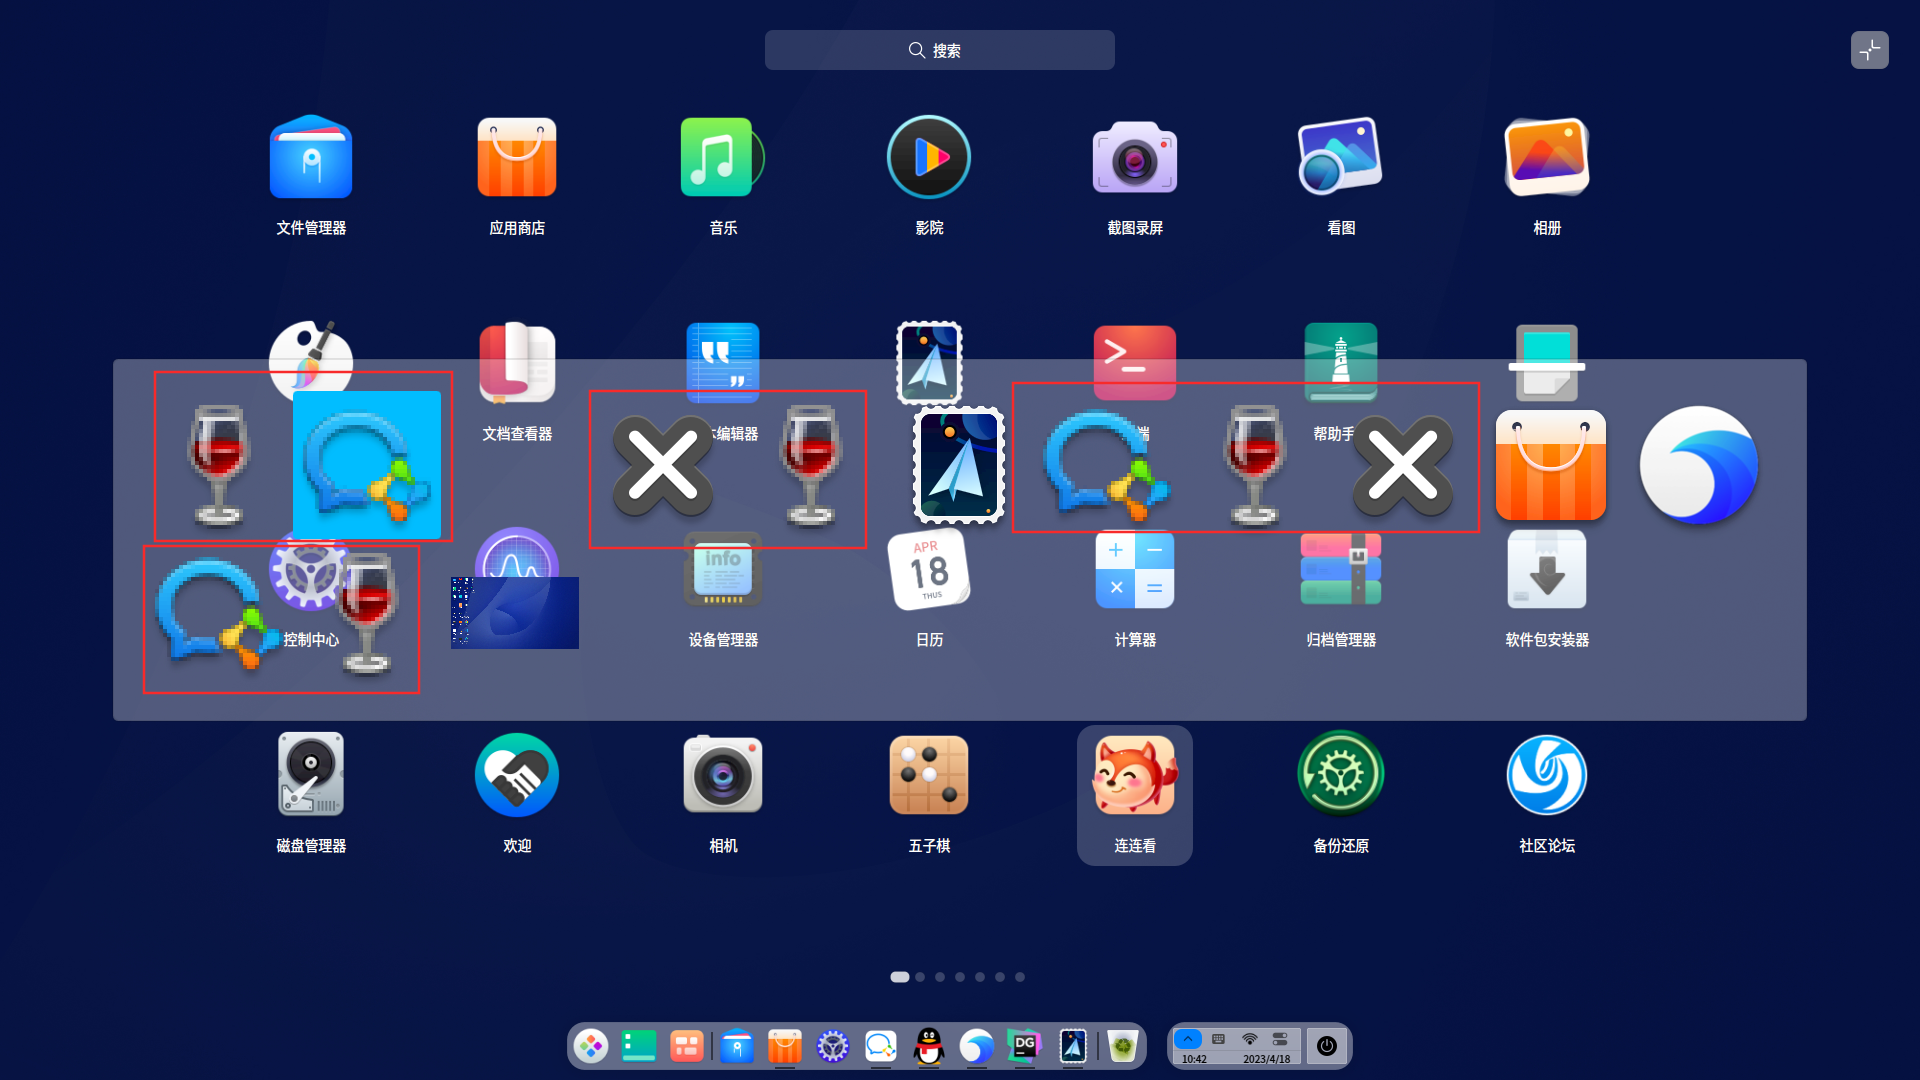Open file manager from the dock
1920x1080 pixels.
click(x=737, y=1046)
